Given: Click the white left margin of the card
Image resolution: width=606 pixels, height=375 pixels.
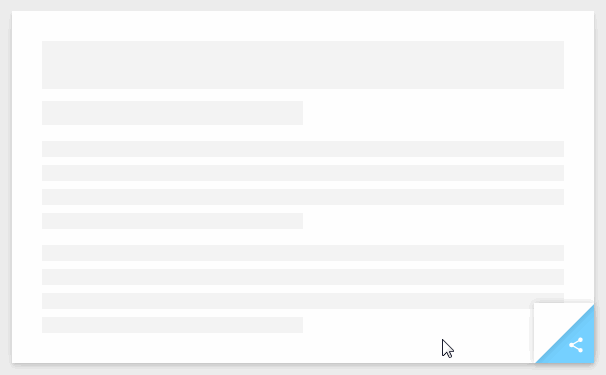Looking at the screenshot, I should point(27,187).
